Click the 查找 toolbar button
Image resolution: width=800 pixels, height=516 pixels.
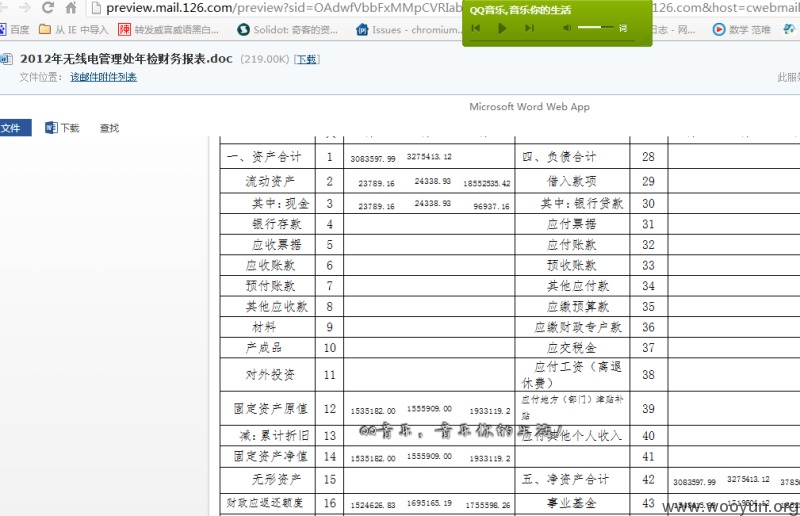[109, 128]
